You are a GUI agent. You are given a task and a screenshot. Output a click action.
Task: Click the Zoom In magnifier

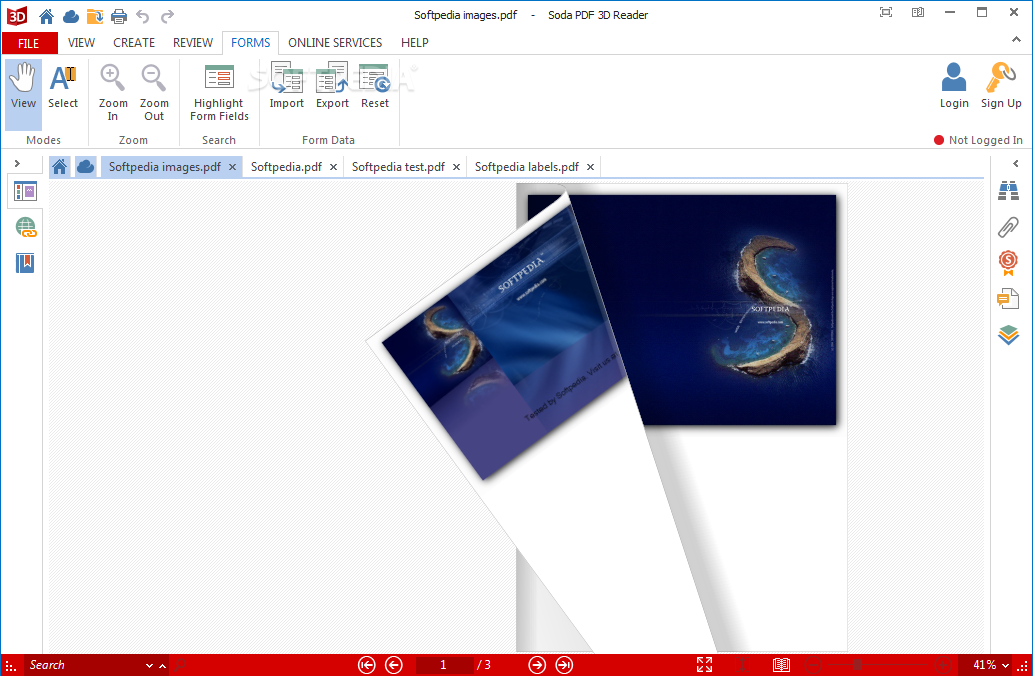point(113,92)
